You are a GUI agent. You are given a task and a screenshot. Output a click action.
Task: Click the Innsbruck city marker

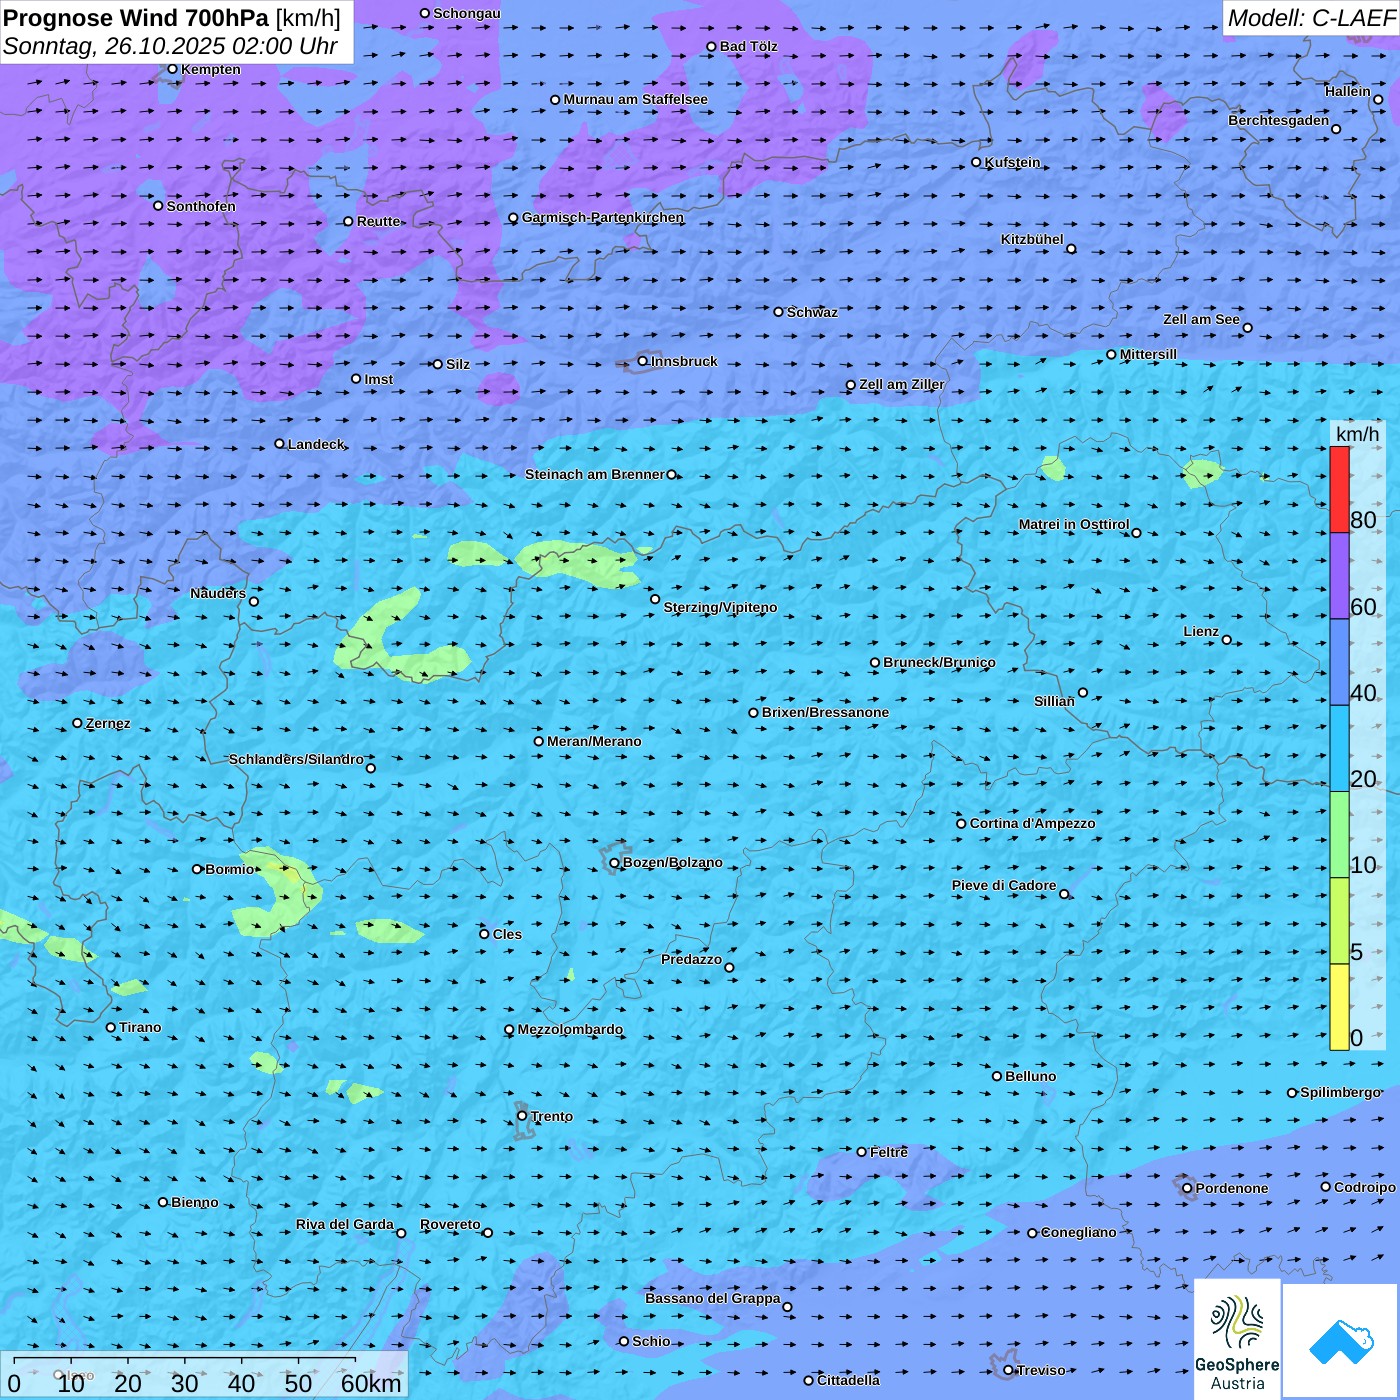tap(643, 361)
